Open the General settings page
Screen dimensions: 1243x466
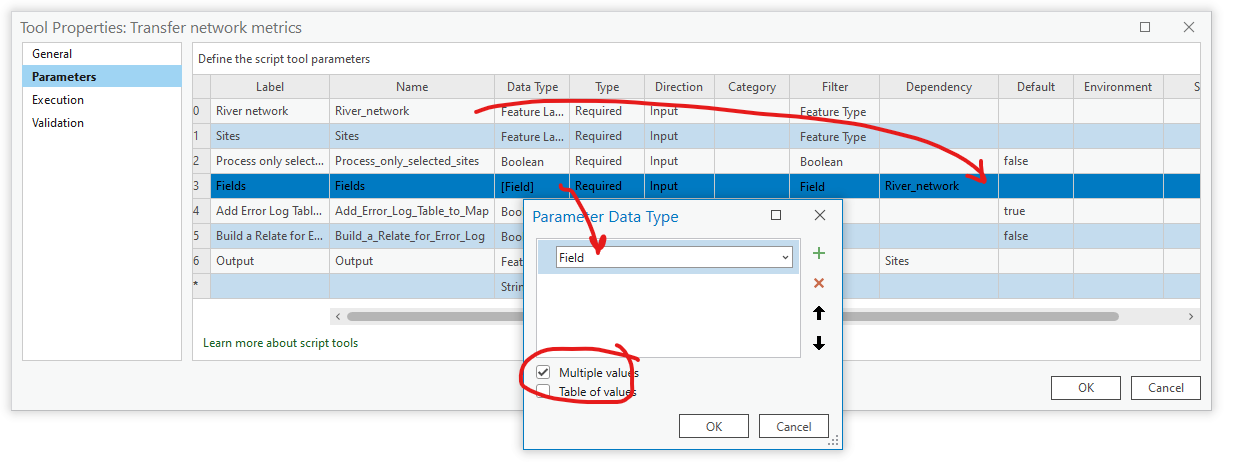pyautogui.click(x=52, y=54)
